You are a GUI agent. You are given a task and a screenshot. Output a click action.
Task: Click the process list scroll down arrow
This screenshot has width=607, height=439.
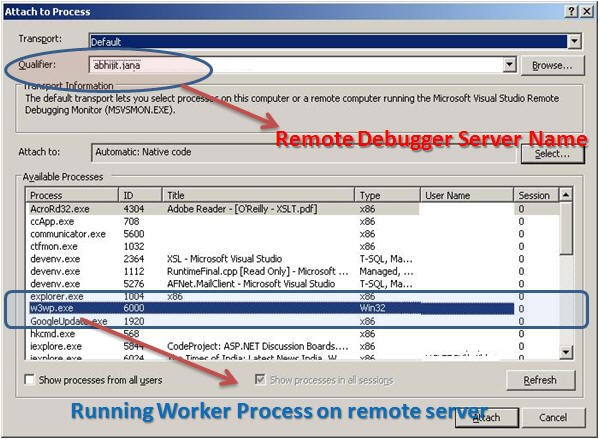point(566,352)
